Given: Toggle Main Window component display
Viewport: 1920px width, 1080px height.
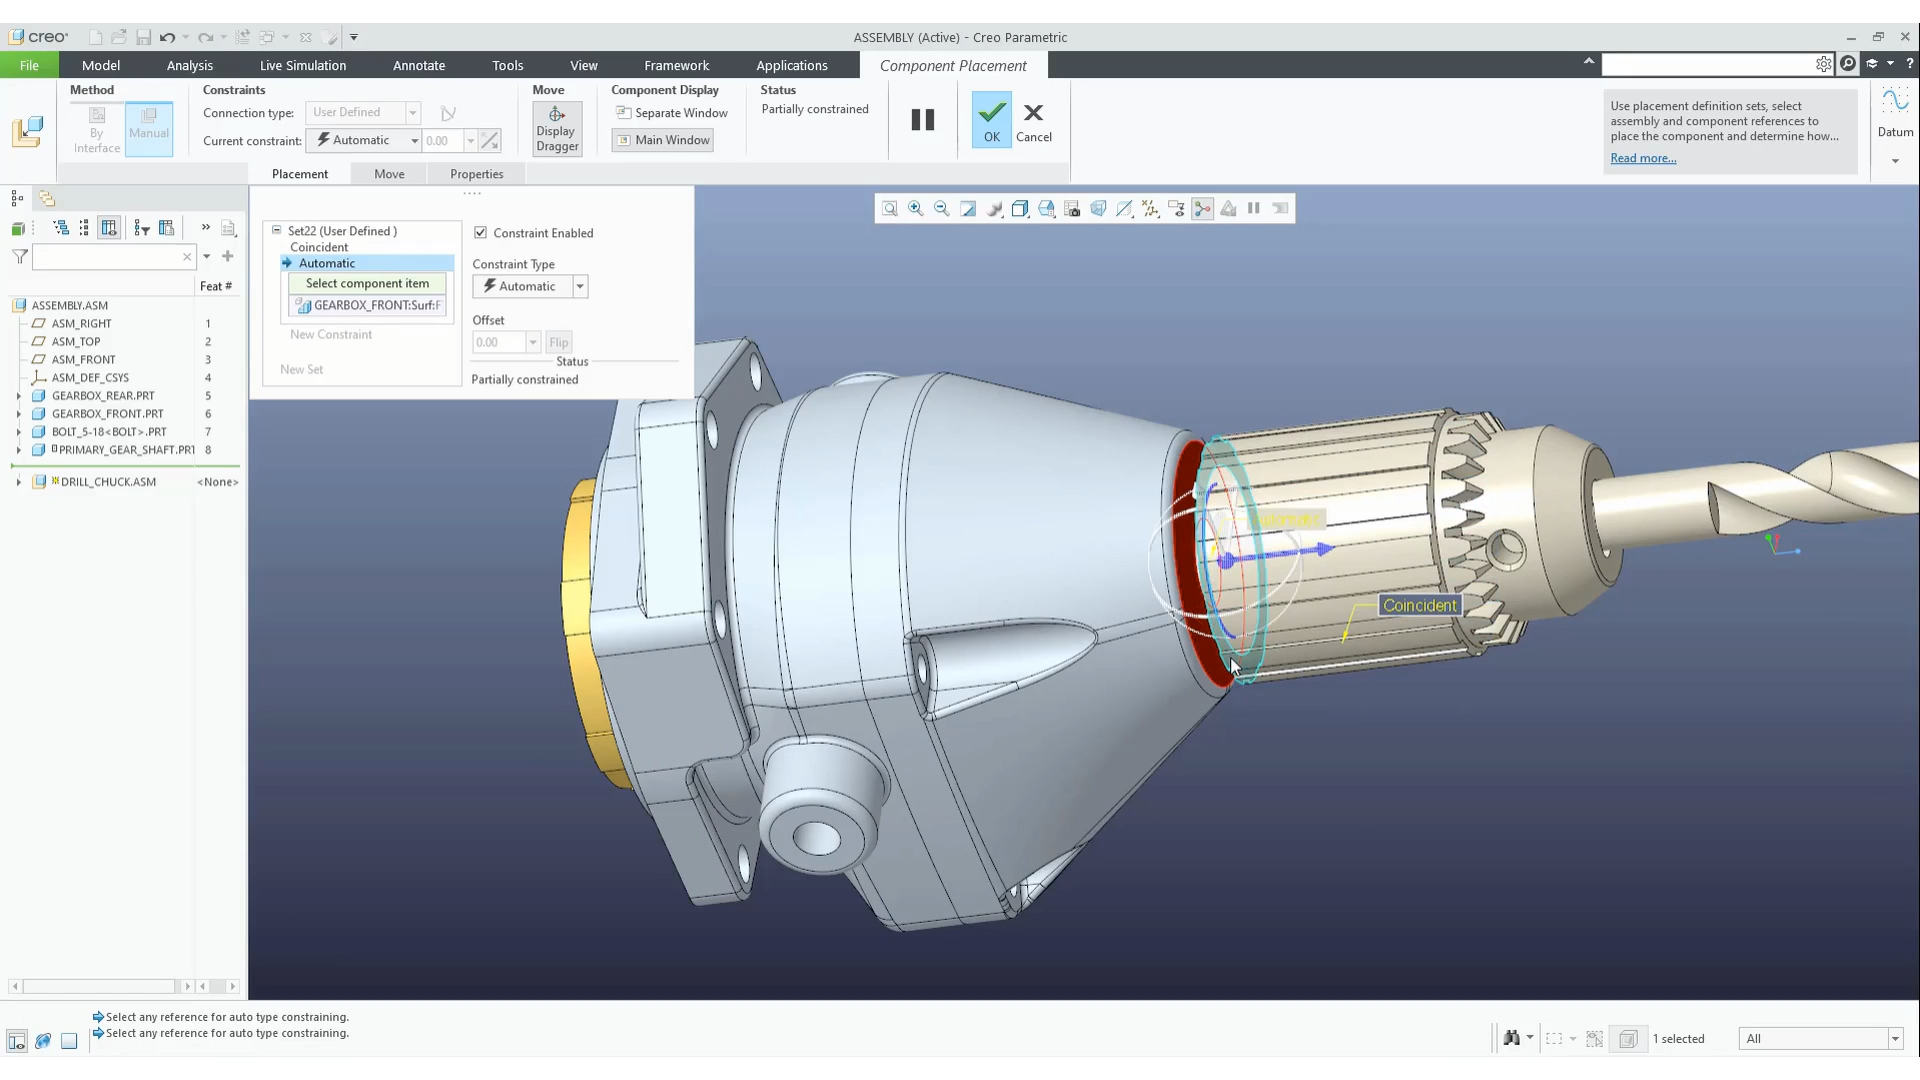Looking at the screenshot, I should [x=663, y=140].
